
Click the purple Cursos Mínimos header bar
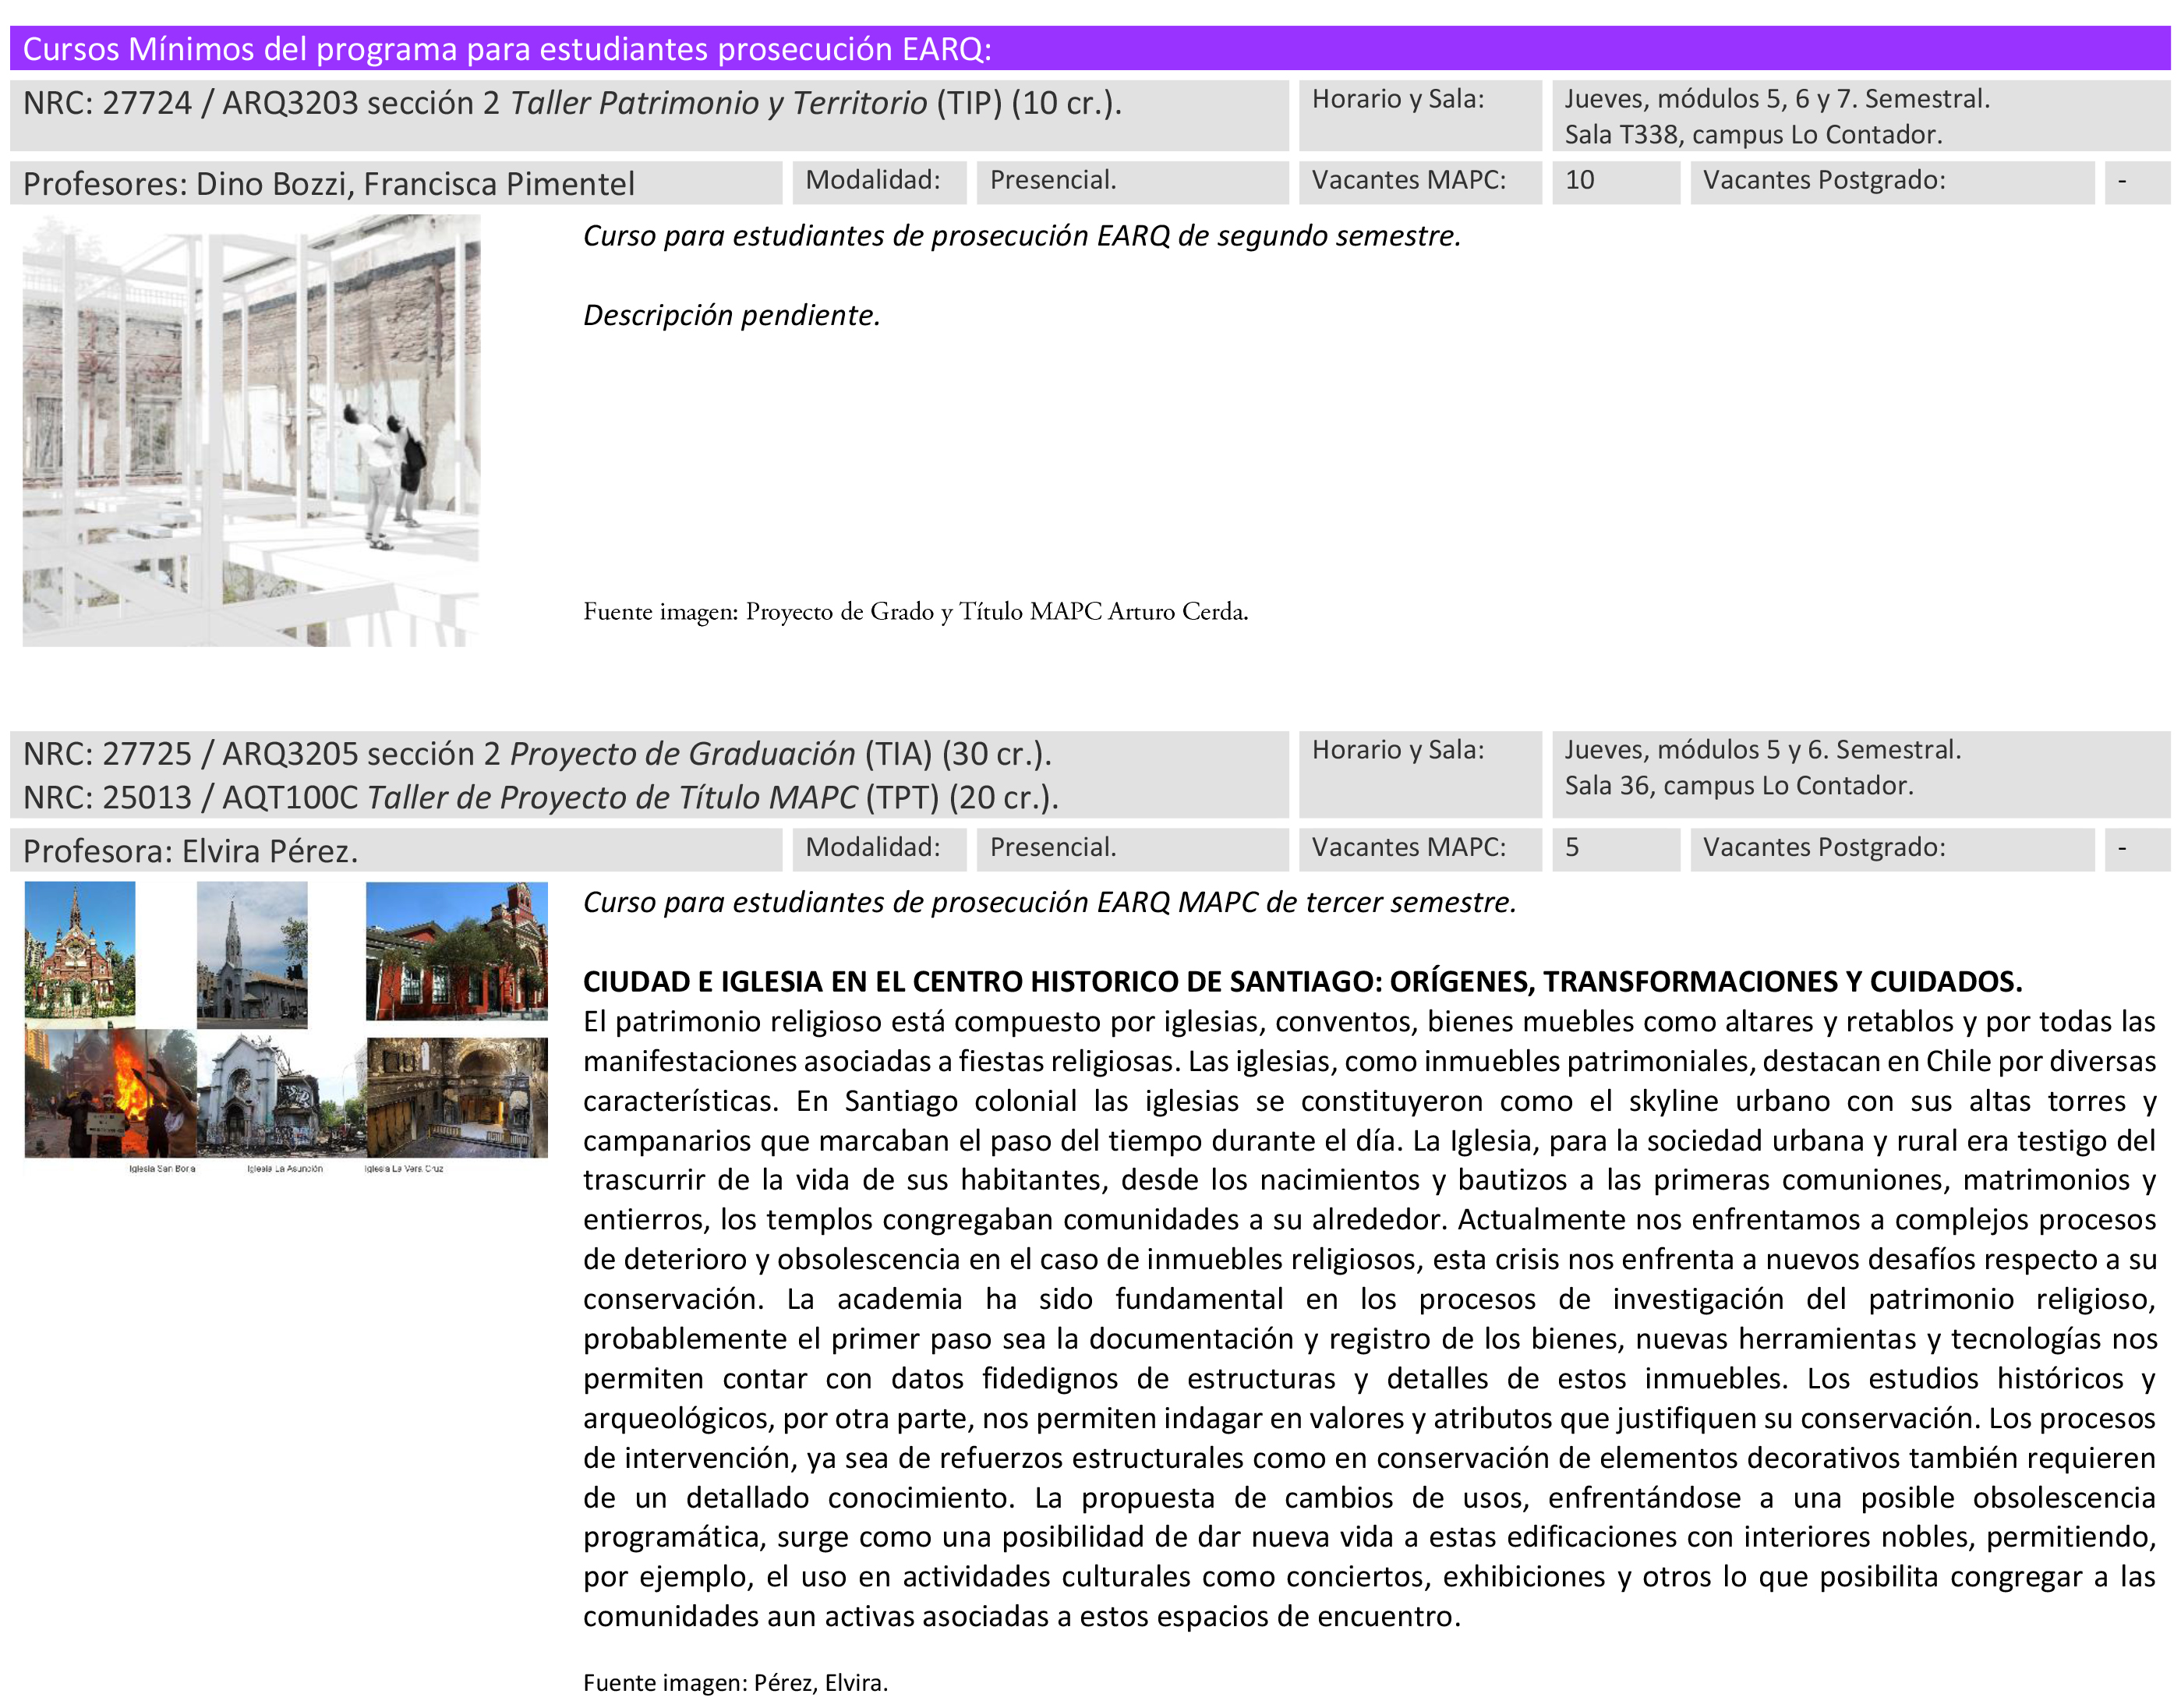coord(1090,48)
